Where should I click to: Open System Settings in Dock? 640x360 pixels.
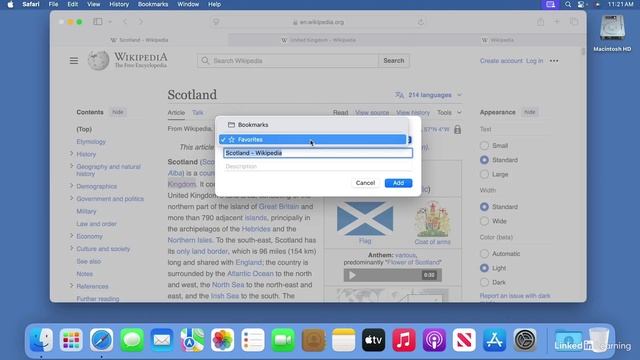click(524, 340)
